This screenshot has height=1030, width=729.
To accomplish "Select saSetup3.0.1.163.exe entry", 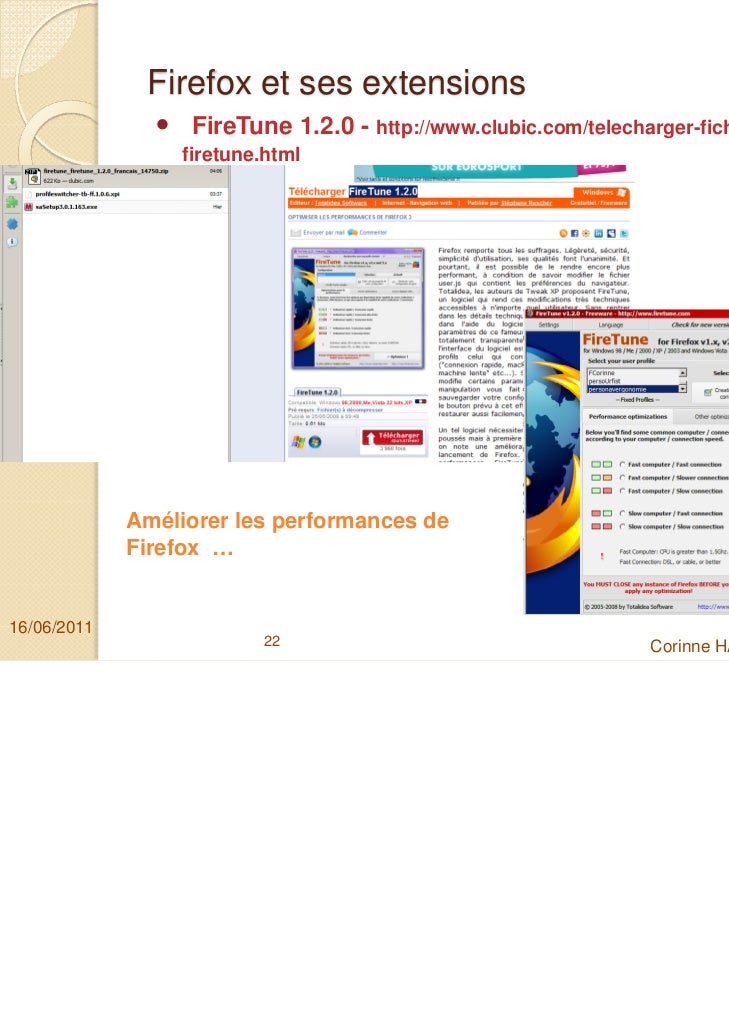I will tap(125, 207).
